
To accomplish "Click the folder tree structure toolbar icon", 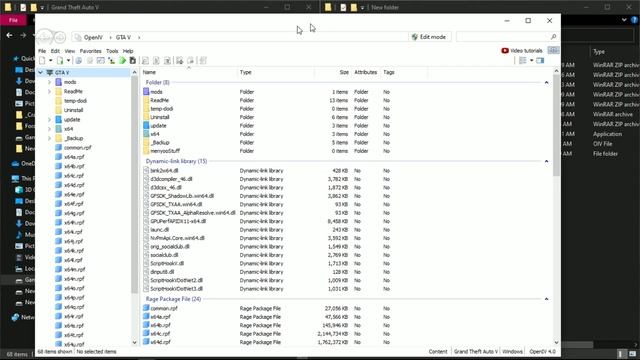I will pyautogui.click(x=111, y=61).
